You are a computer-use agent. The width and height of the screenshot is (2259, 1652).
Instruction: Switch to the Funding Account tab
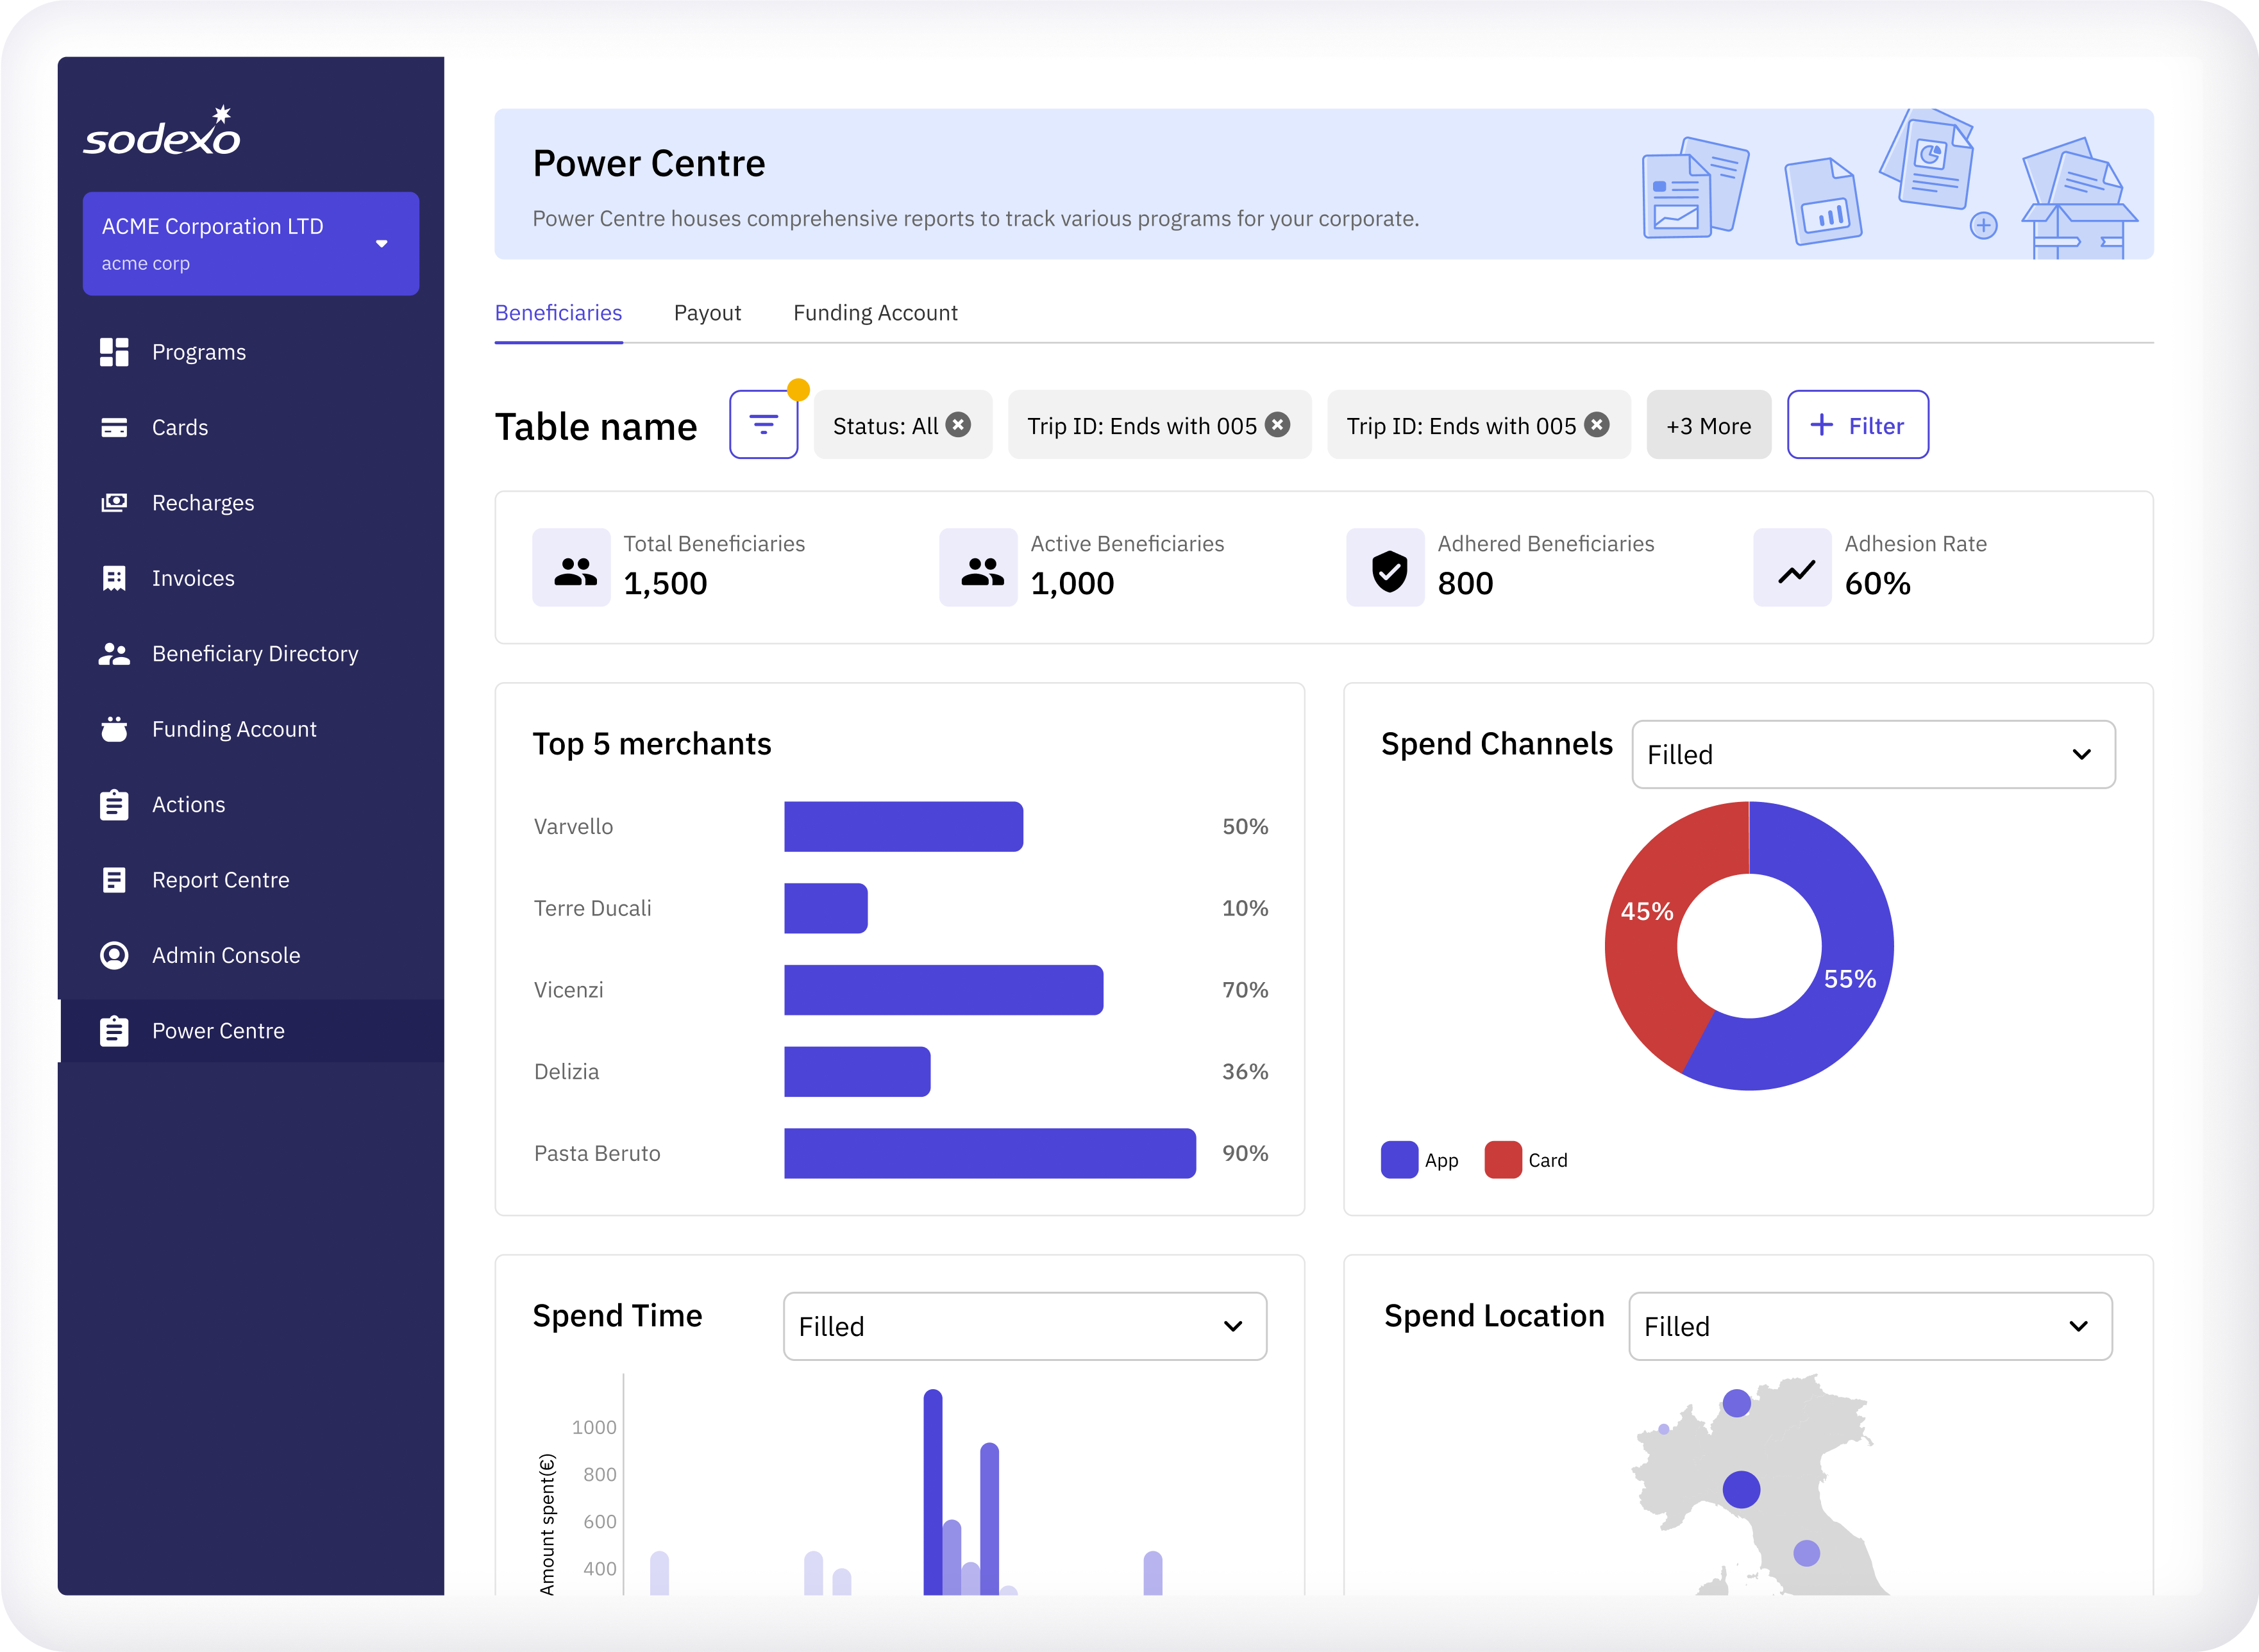[875, 313]
